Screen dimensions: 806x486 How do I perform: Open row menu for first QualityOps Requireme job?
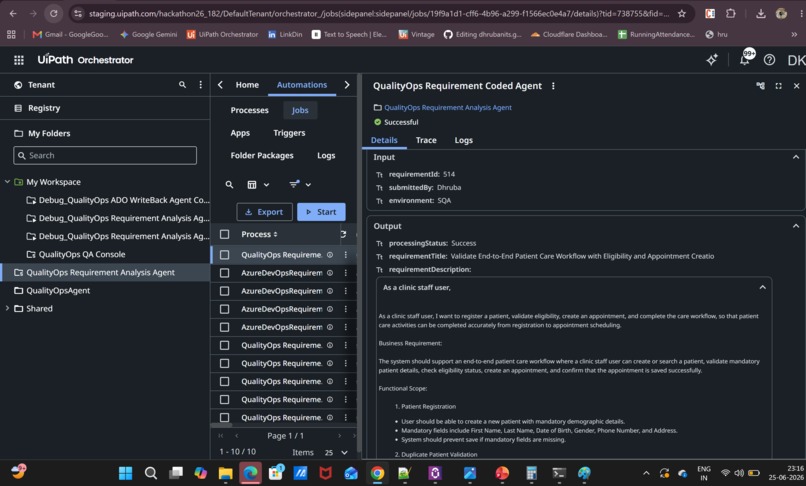pyautogui.click(x=345, y=255)
